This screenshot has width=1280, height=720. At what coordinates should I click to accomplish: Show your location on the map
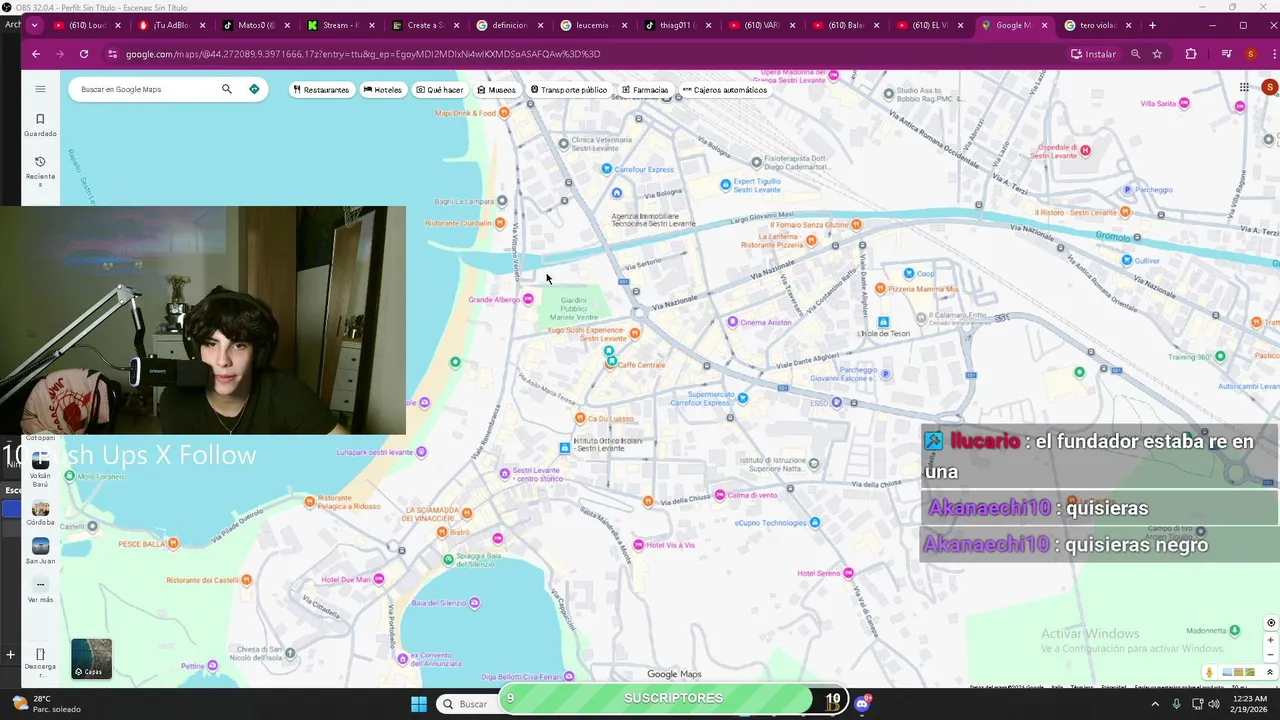point(1271,623)
